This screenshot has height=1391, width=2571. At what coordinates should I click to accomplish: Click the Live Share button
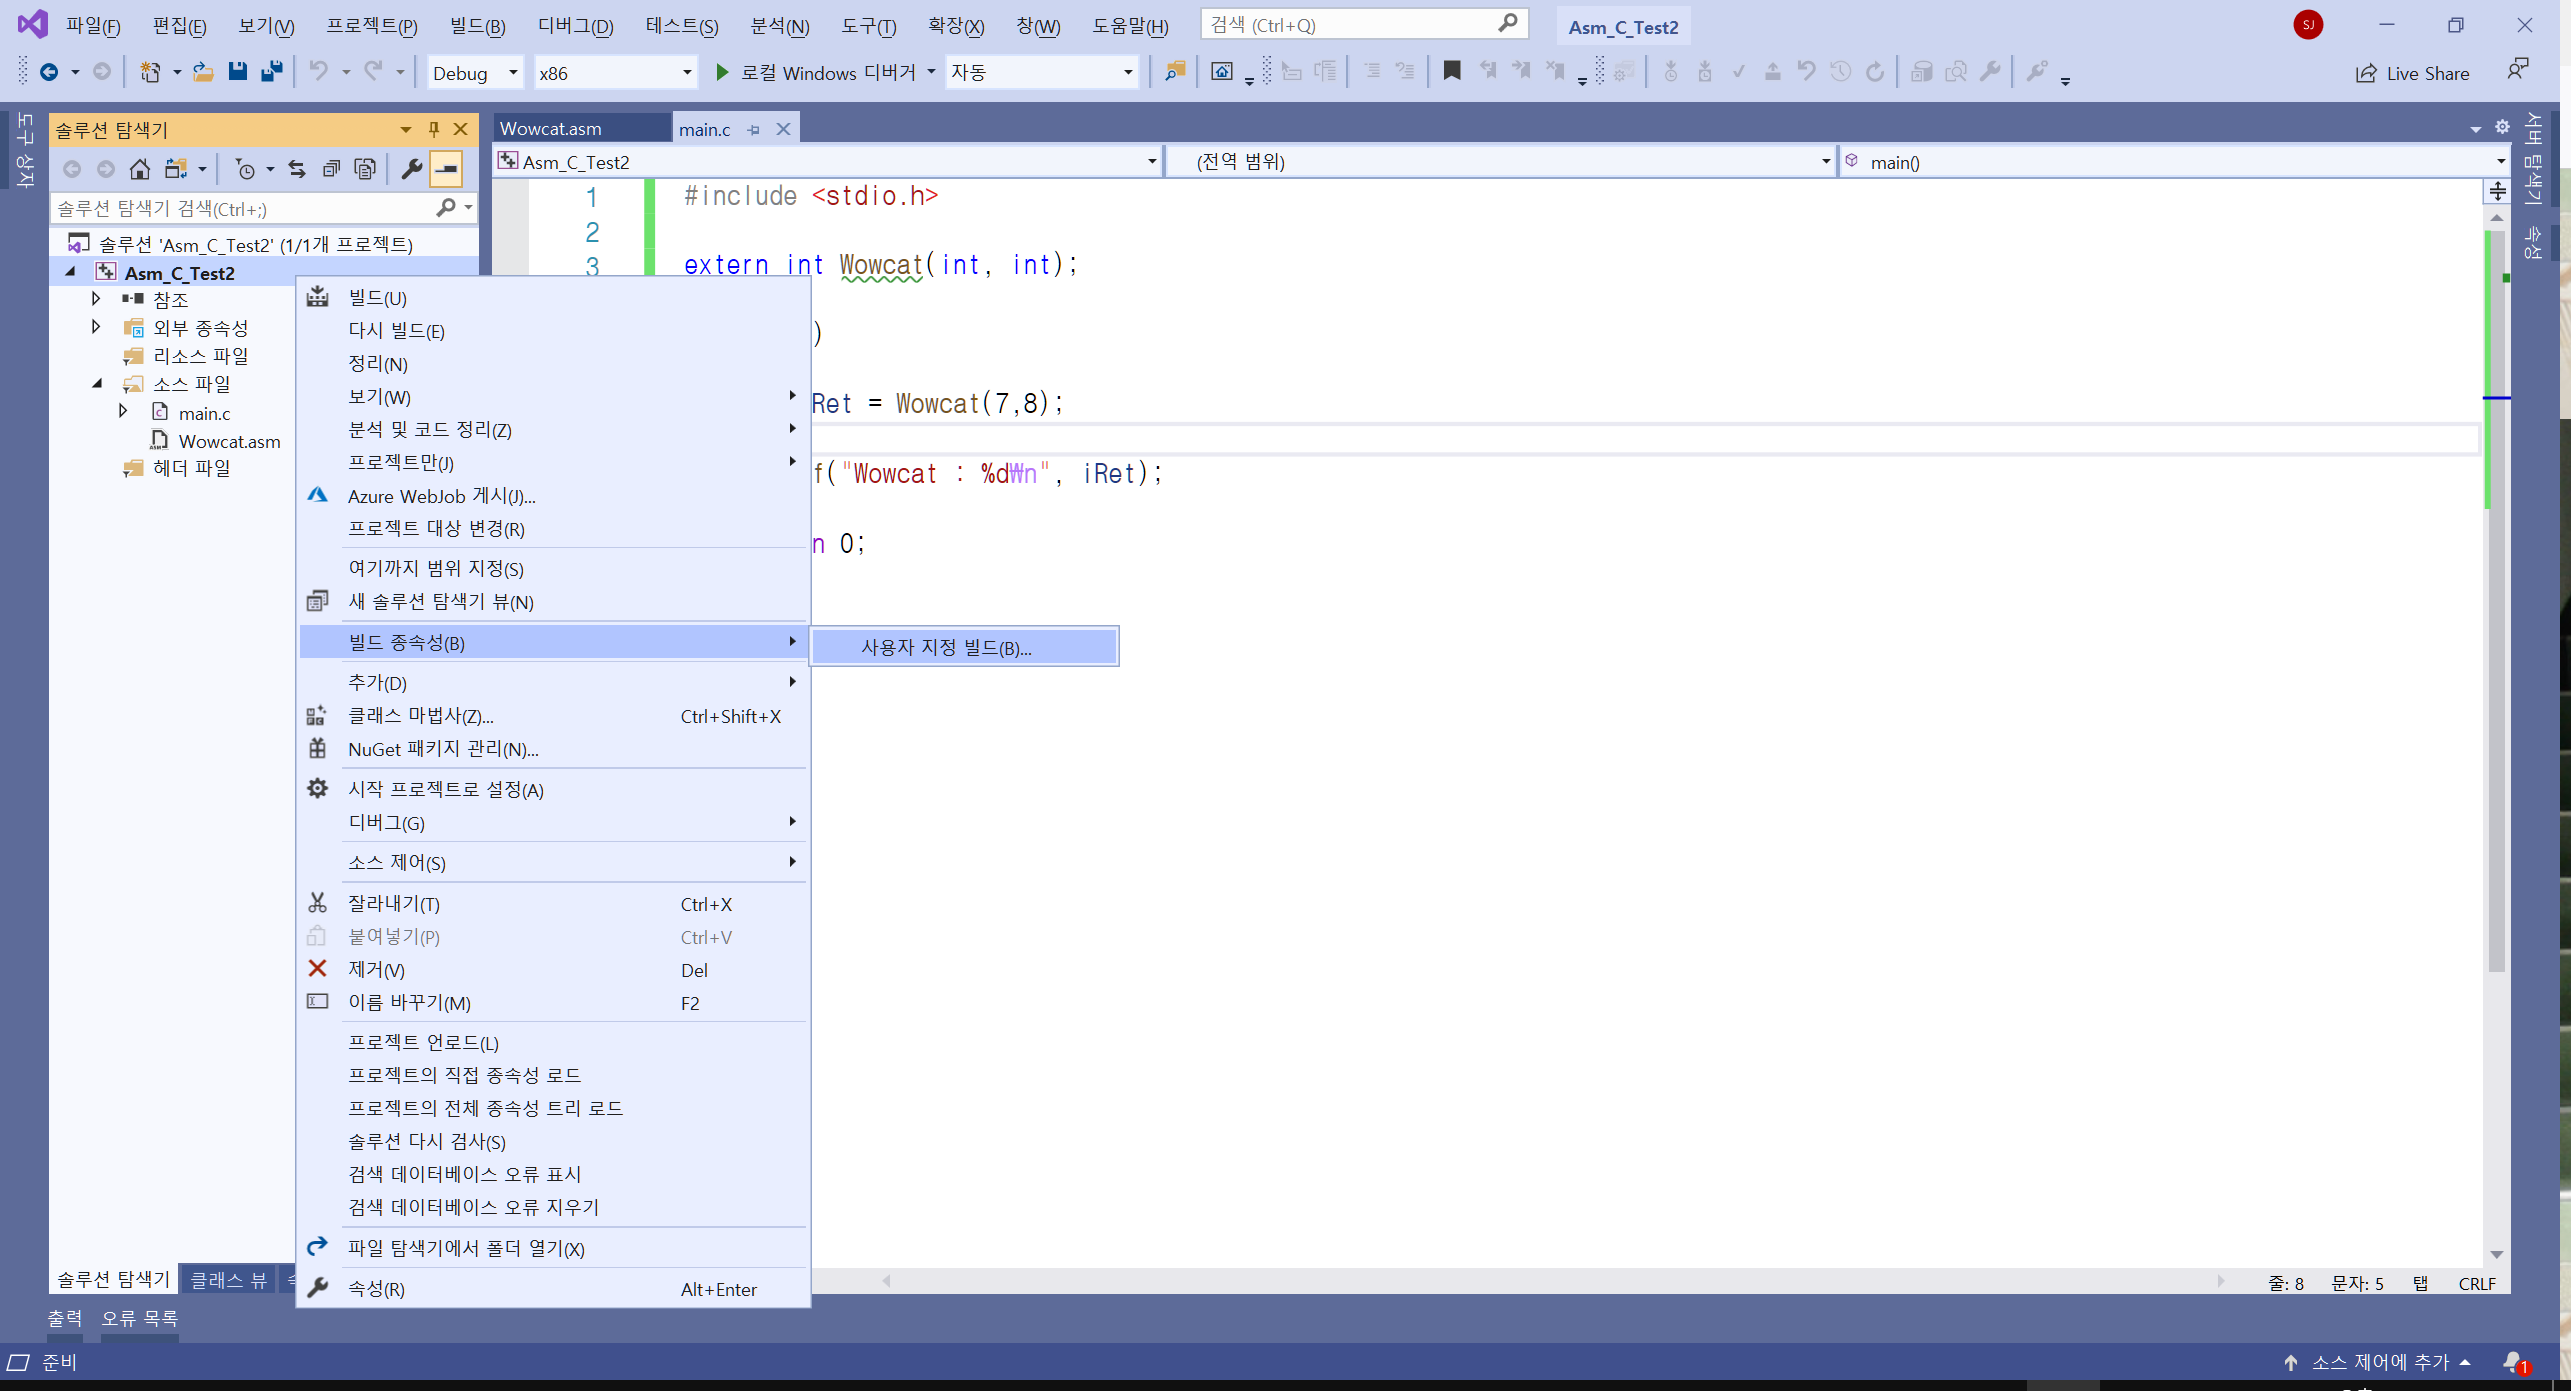point(2413,73)
